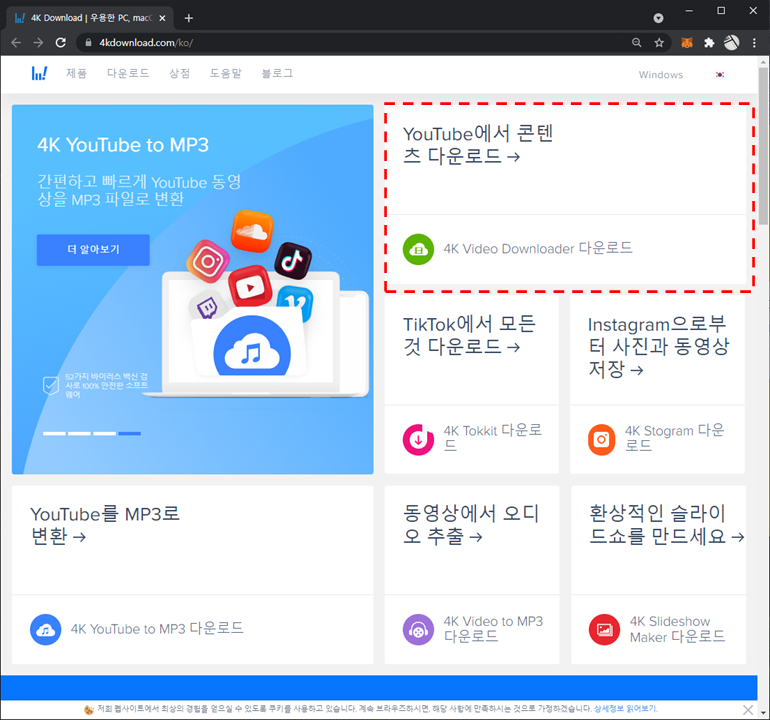Bookmark the page with the star icon
Screen dimensions: 770x720
[659, 43]
